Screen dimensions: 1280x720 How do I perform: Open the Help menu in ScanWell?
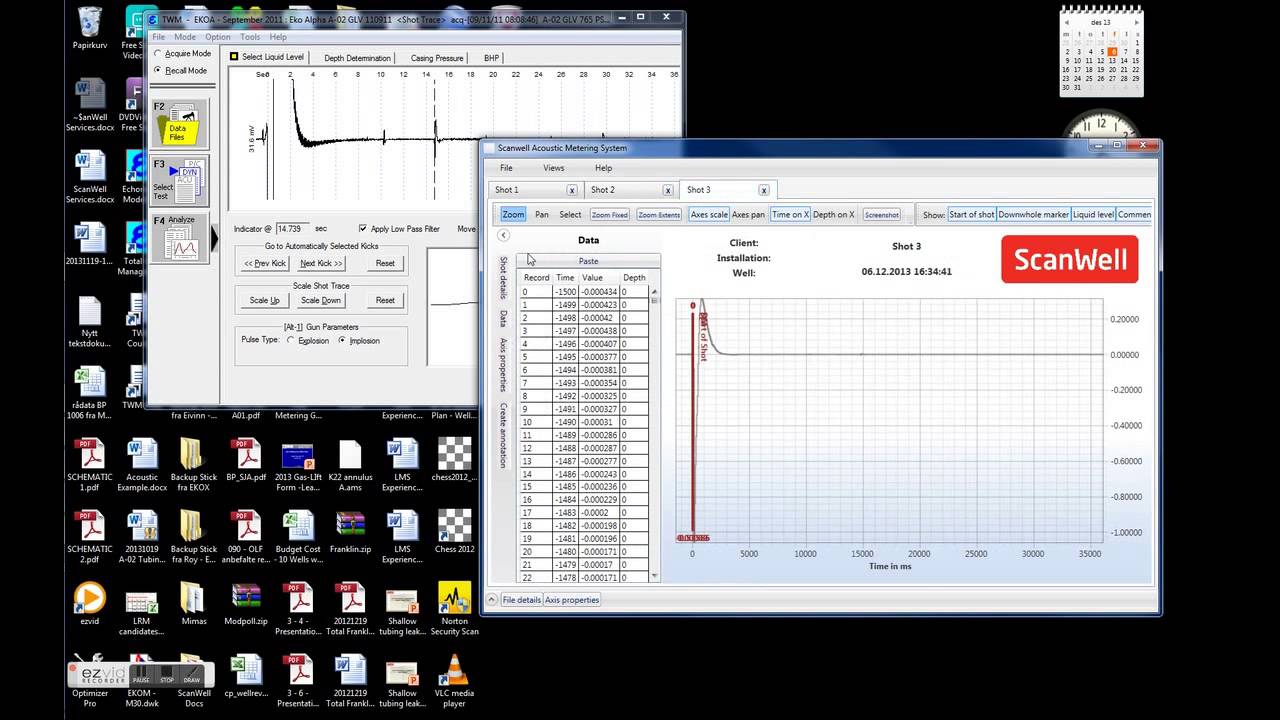603,168
